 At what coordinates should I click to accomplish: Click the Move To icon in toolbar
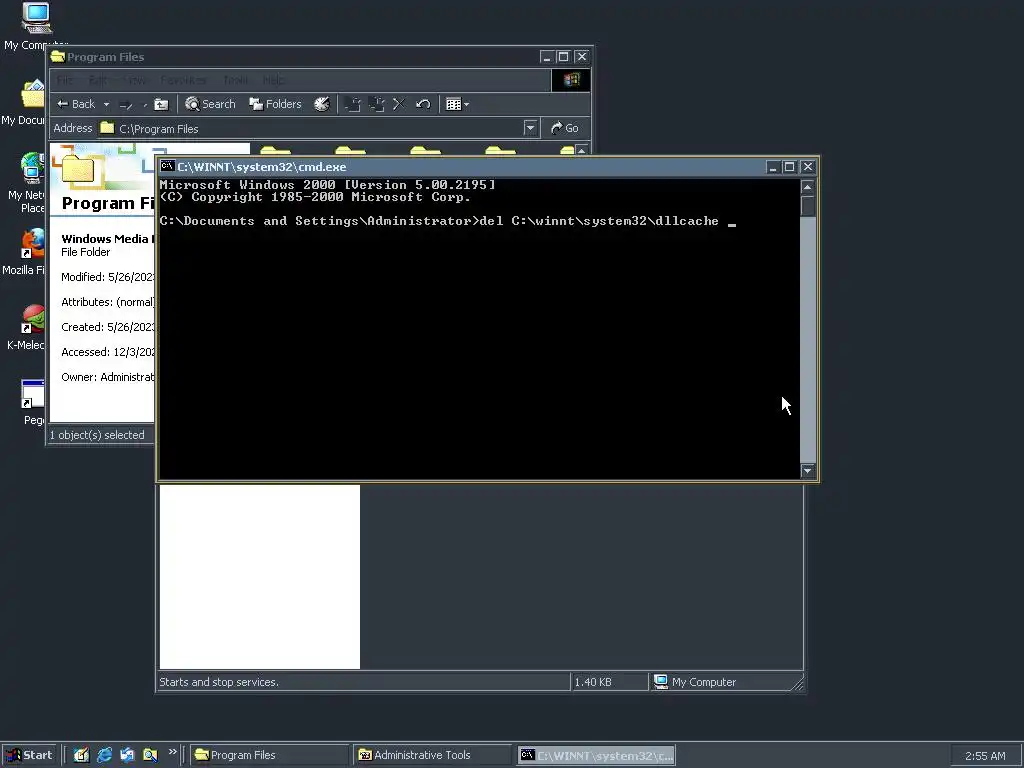click(x=353, y=104)
